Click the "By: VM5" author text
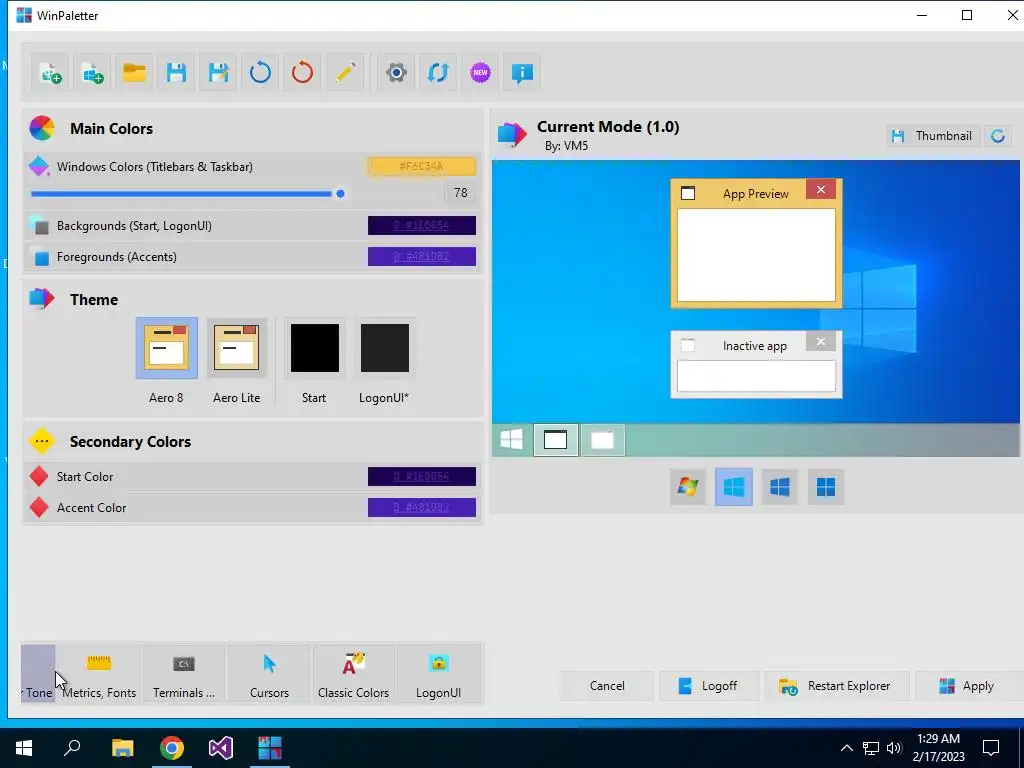The image size is (1024, 768). (x=566, y=146)
